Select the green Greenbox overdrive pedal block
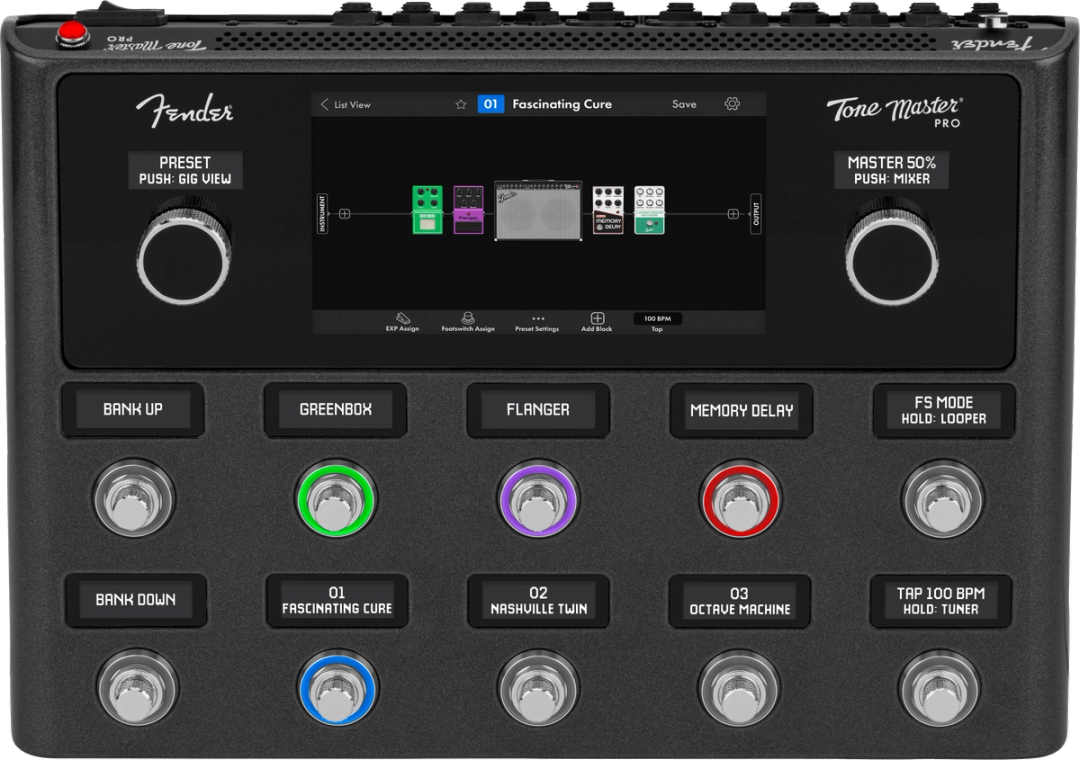1080x760 pixels. (x=427, y=209)
